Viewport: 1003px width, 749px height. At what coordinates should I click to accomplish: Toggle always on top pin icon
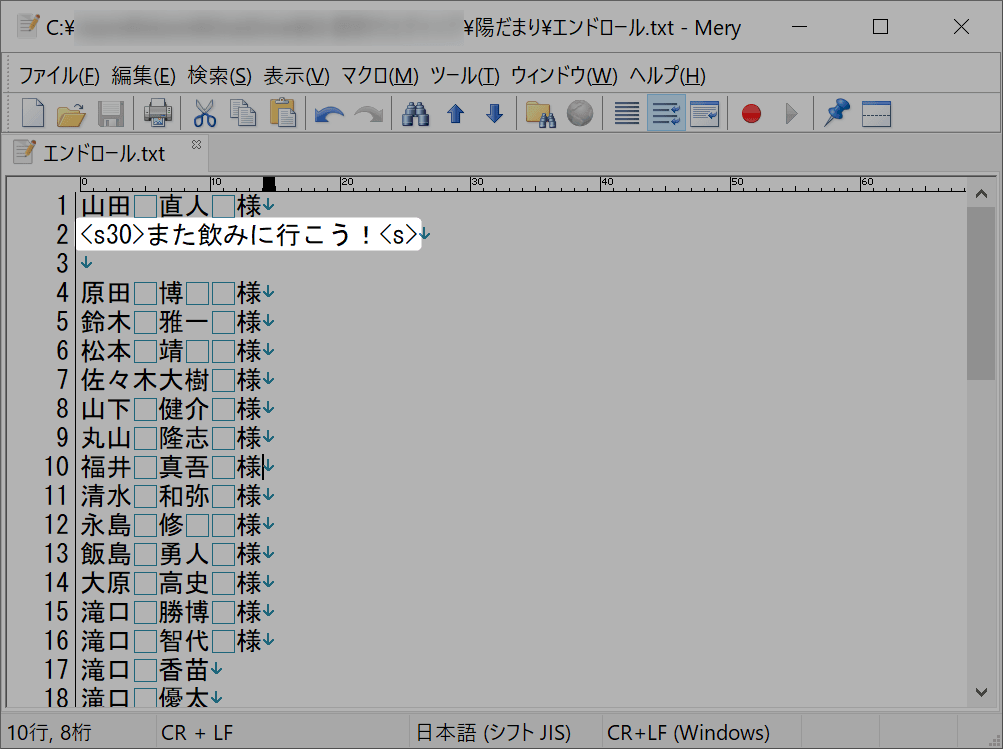click(x=836, y=114)
